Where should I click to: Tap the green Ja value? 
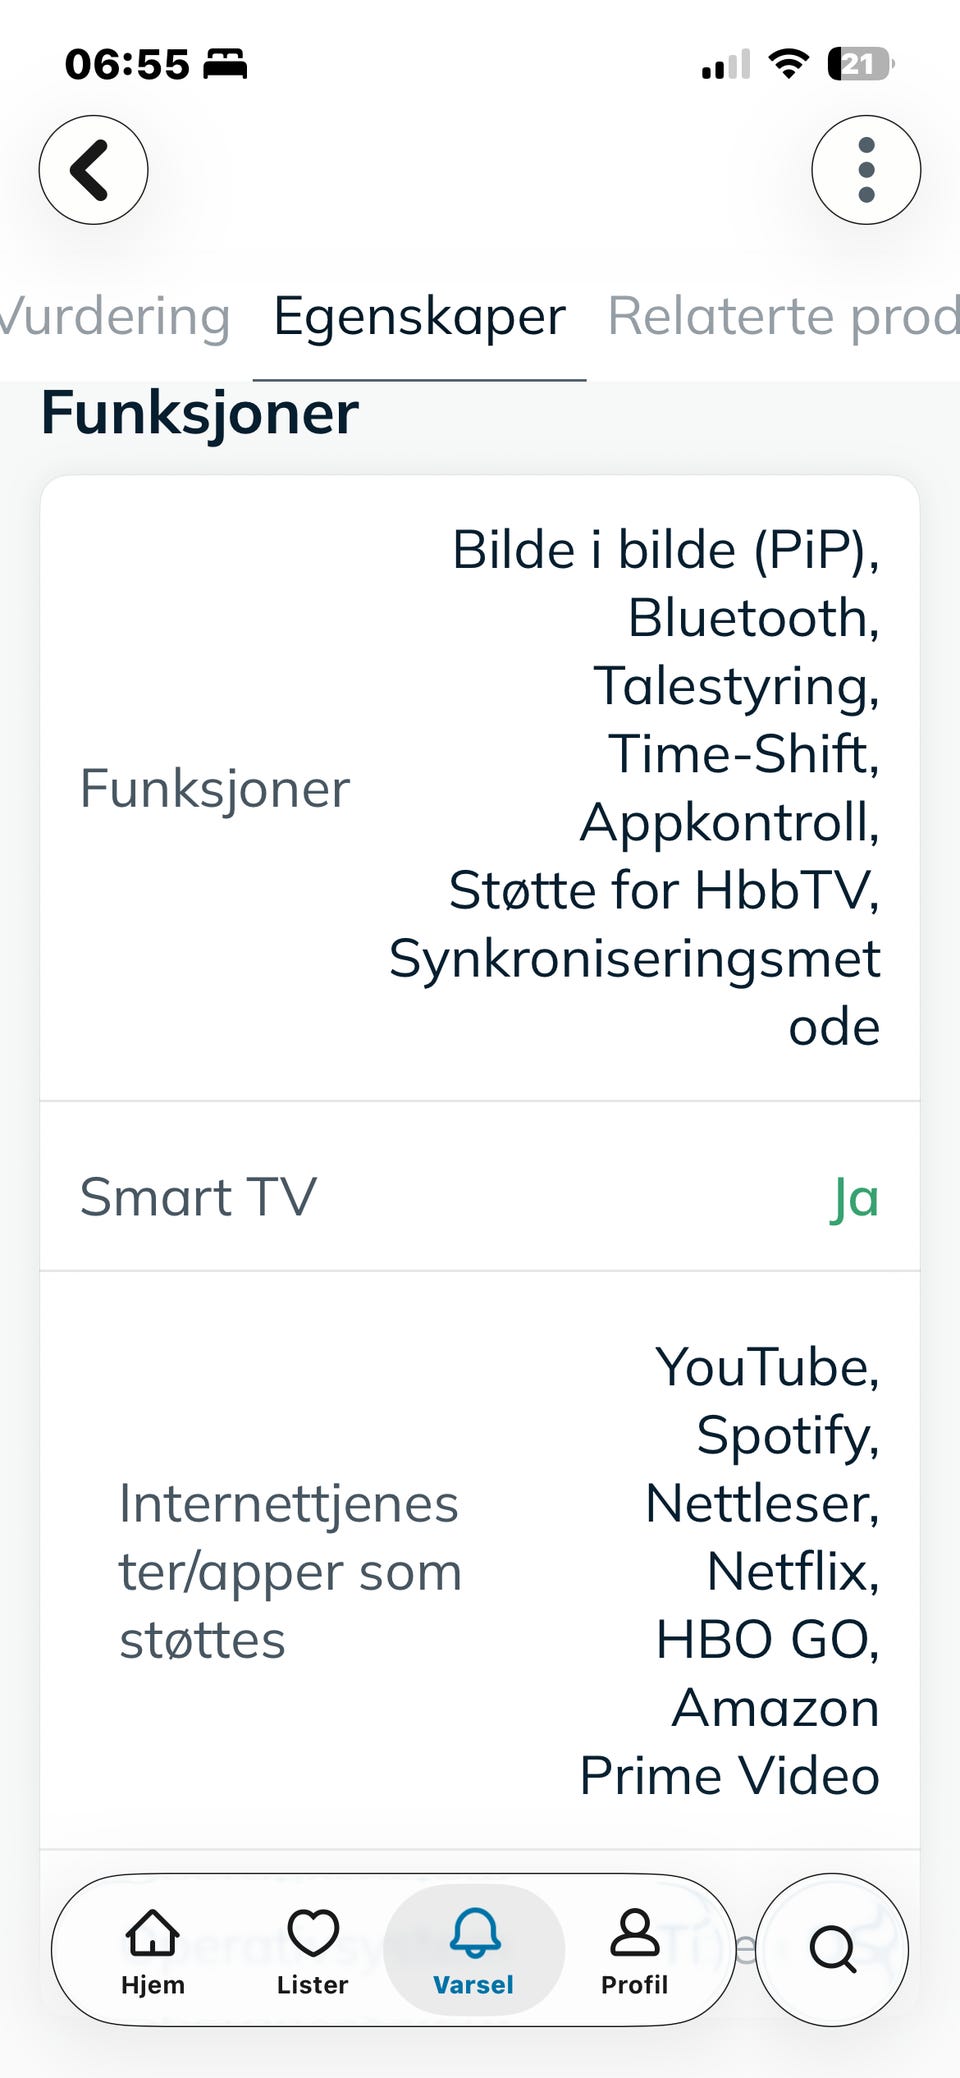pyautogui.click(x=855, y=1197)
